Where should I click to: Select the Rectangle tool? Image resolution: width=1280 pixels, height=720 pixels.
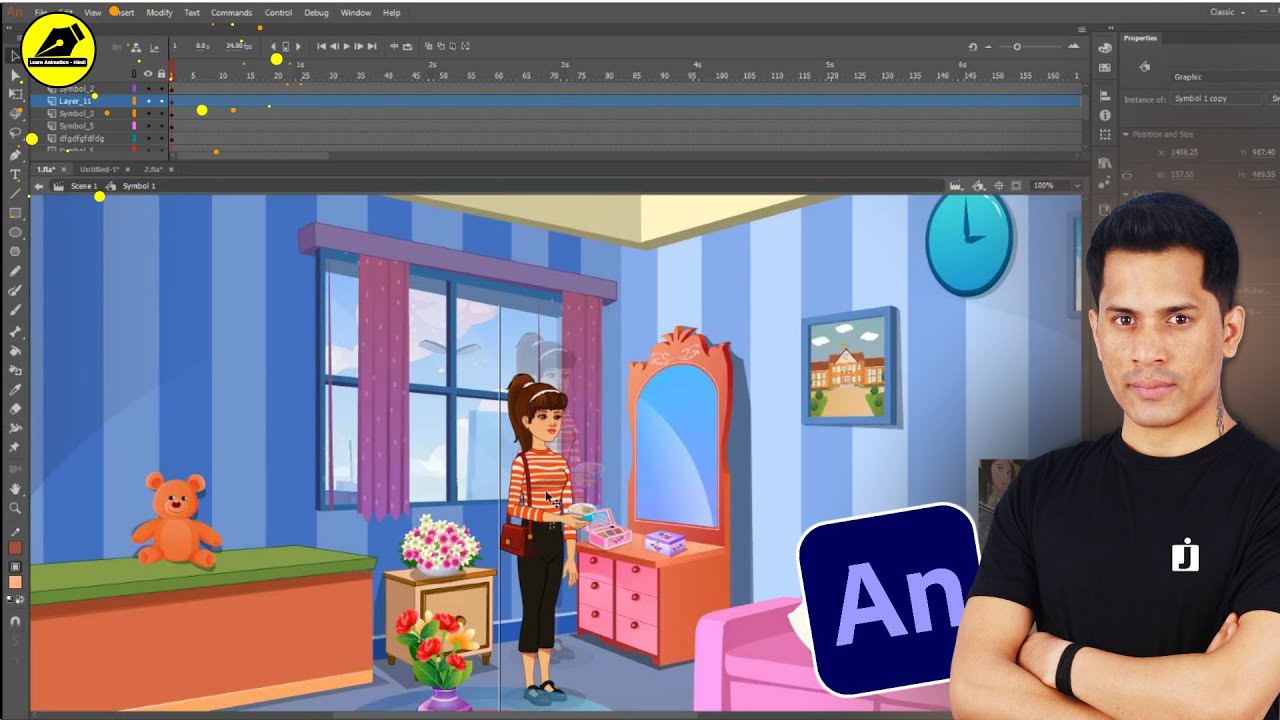coord(15,213)
